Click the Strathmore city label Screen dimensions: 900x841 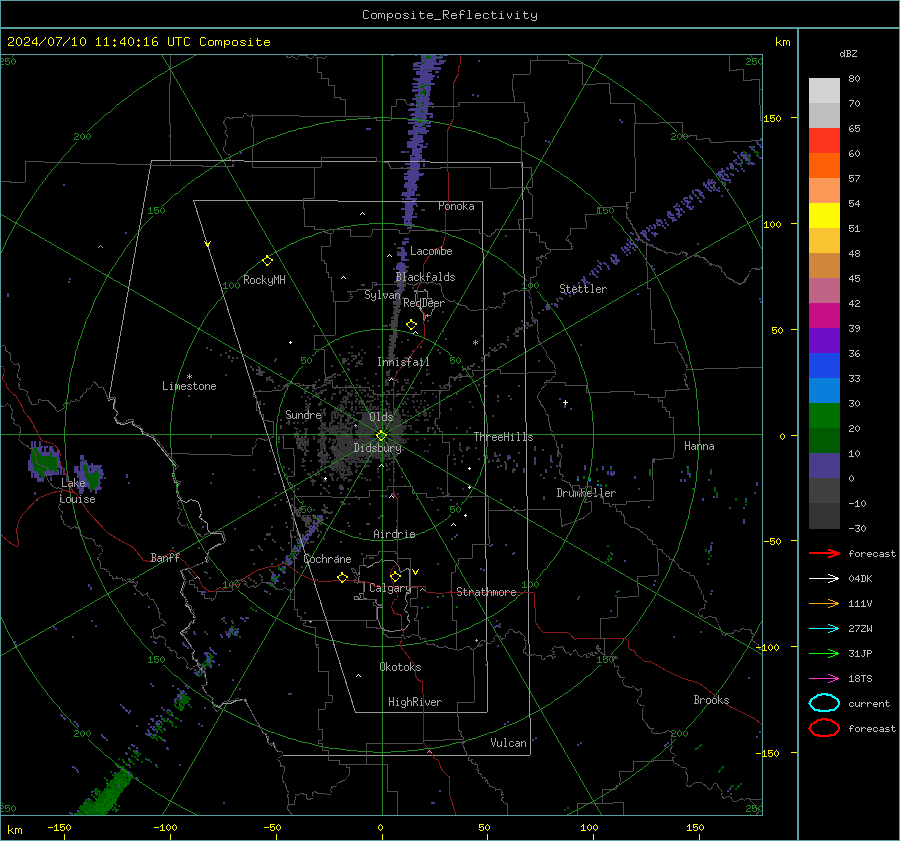[x=486, y=592]
